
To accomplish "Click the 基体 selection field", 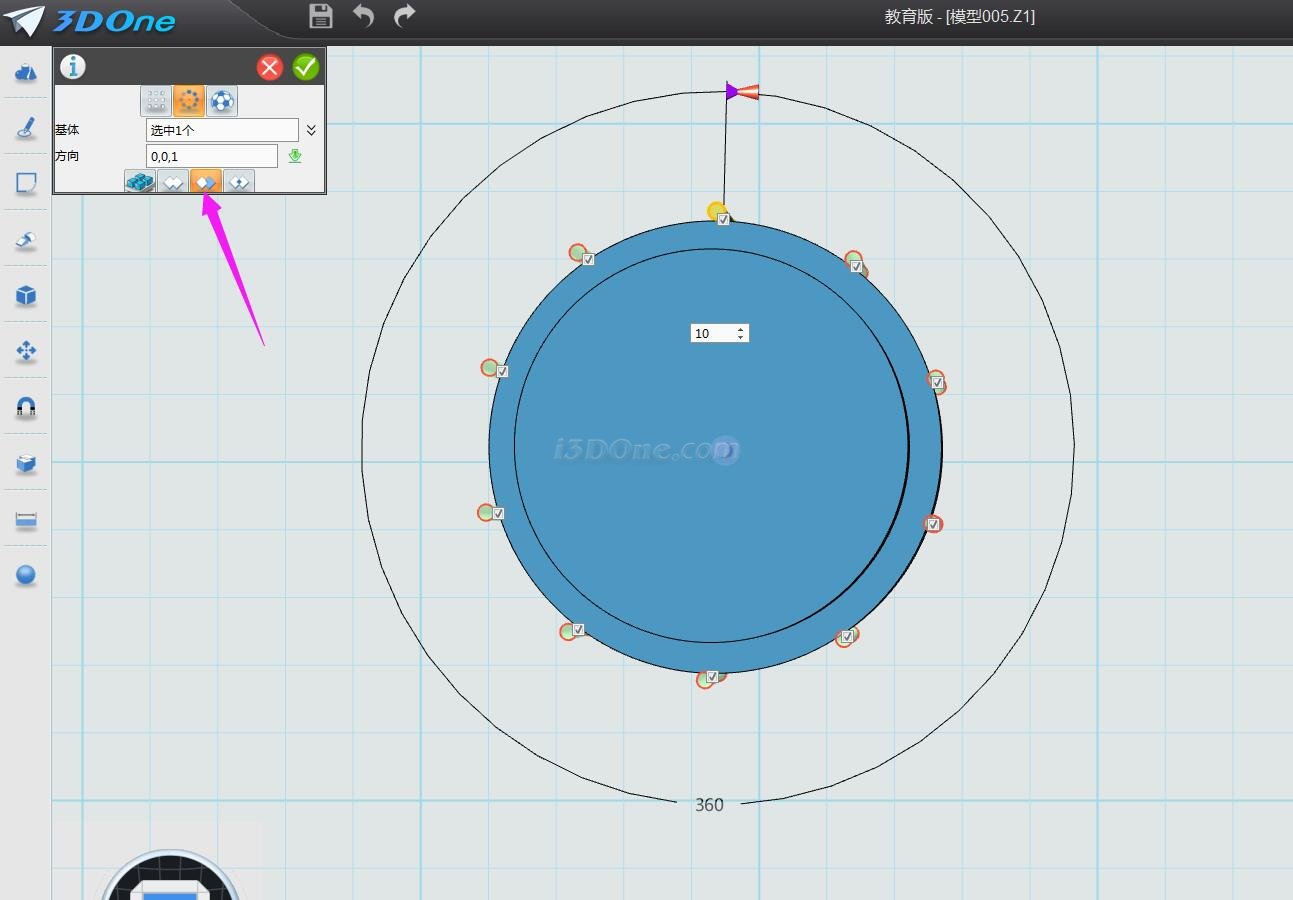I will [x=222, y=130].
